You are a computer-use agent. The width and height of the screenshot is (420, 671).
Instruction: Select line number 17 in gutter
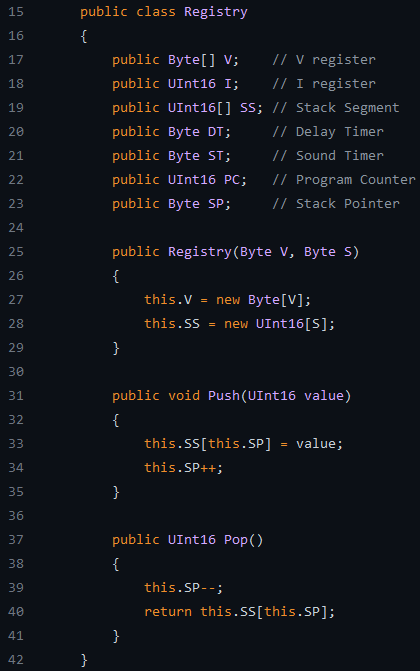16,59
